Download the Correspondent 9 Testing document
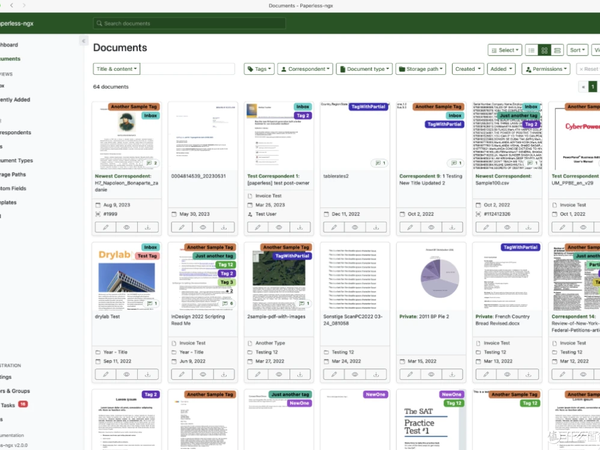600x450 pixels. 452,227
